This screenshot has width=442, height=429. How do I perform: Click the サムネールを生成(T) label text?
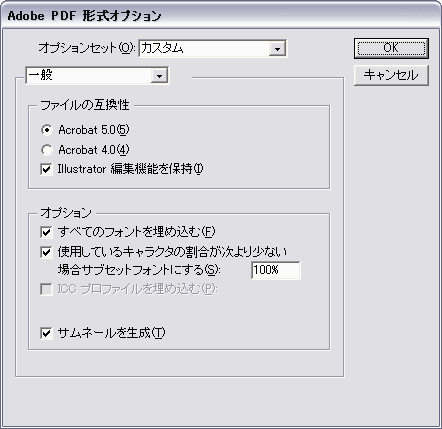pyautogui.click(x=111, y=333)
